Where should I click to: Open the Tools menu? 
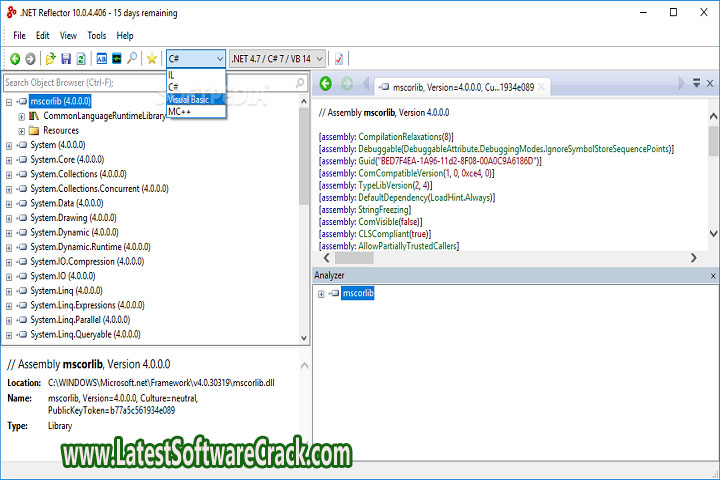[97, 35]
